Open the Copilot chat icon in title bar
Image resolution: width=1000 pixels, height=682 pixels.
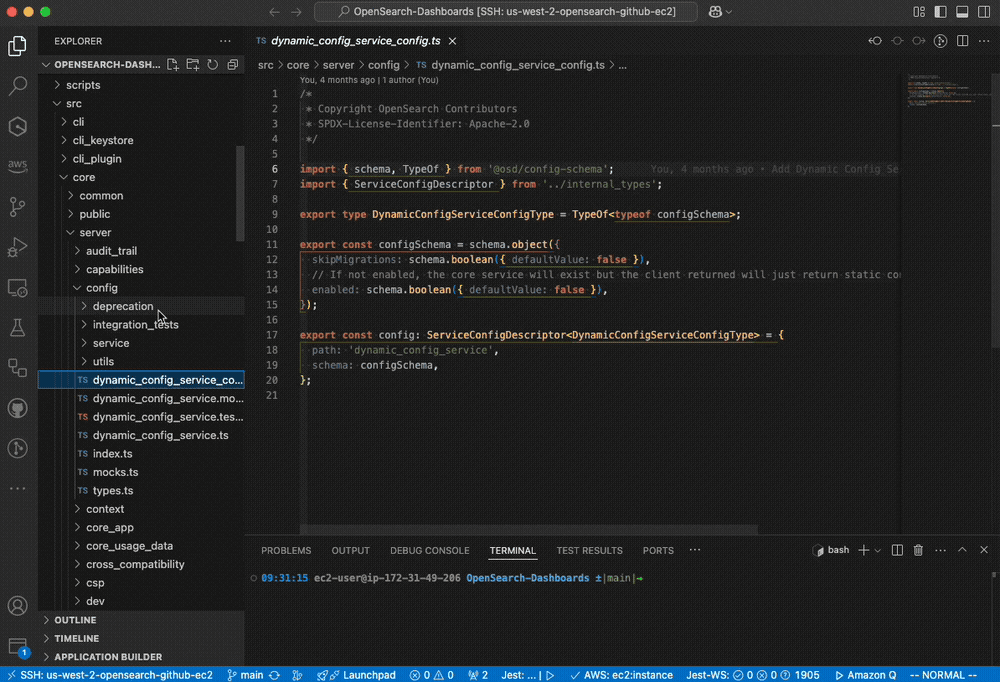(x=715, y=11)
